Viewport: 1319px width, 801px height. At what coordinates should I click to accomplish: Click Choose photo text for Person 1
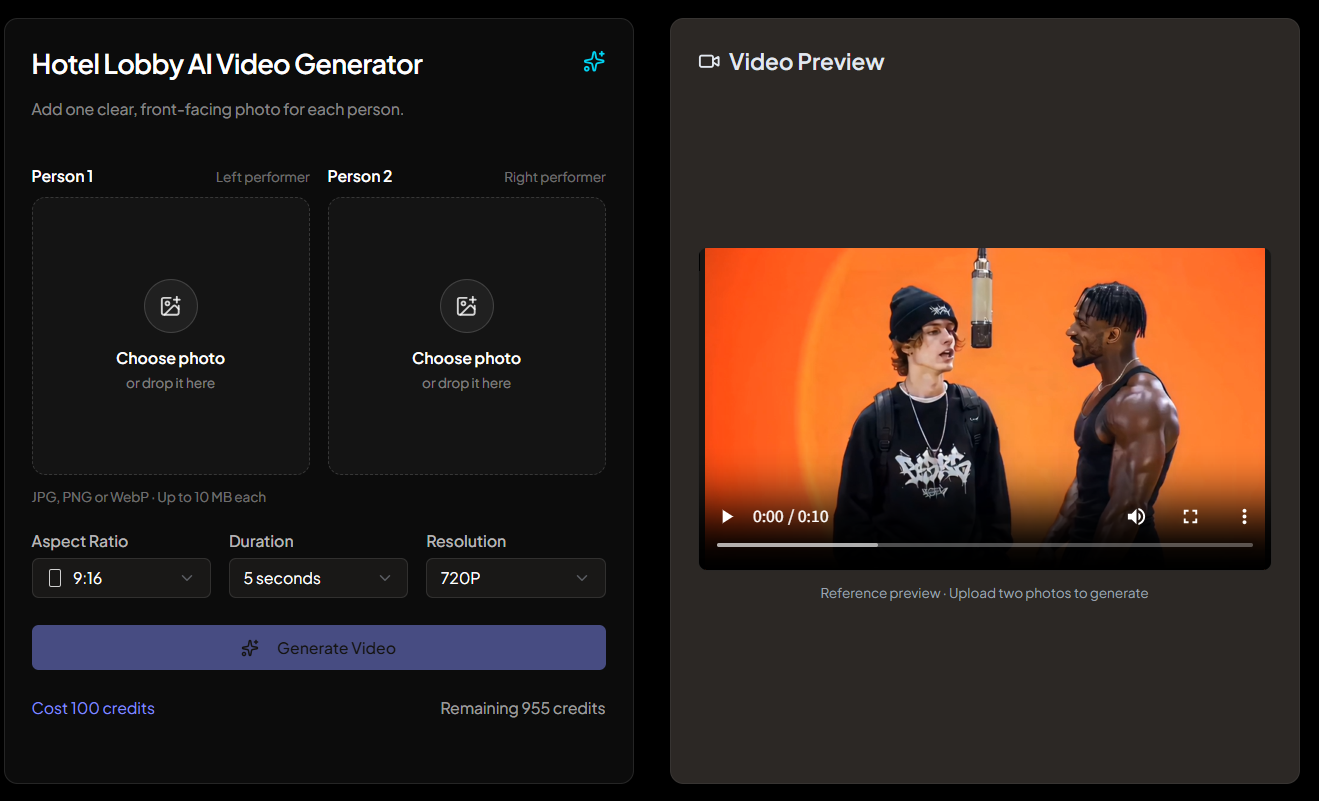(171, 358)
